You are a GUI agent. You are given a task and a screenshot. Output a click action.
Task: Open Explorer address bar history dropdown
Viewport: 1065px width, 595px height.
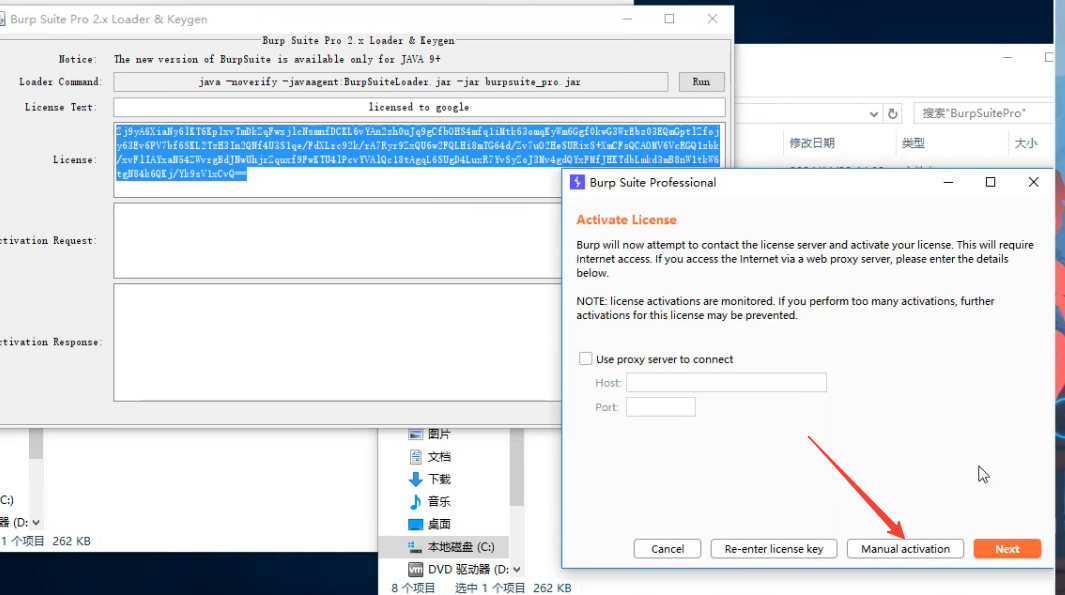coord(873,114)
